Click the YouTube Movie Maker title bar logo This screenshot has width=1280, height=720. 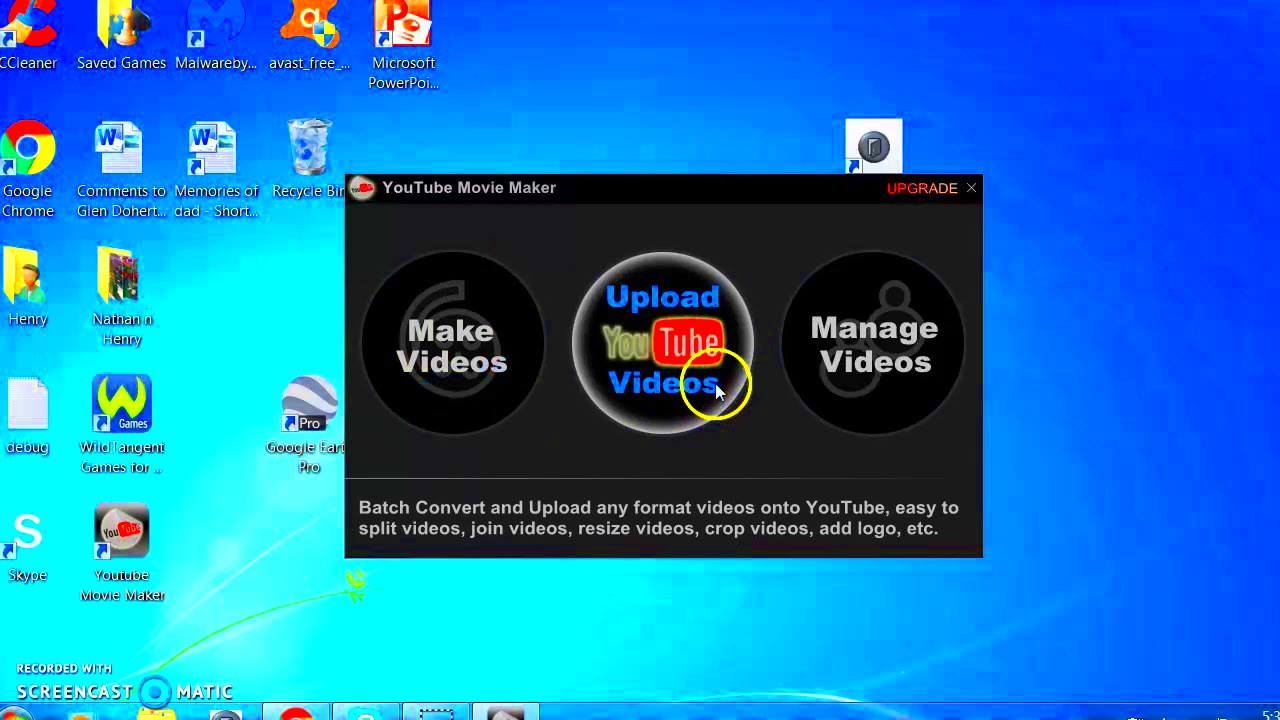pyautogui.click(x=362, y=188)
